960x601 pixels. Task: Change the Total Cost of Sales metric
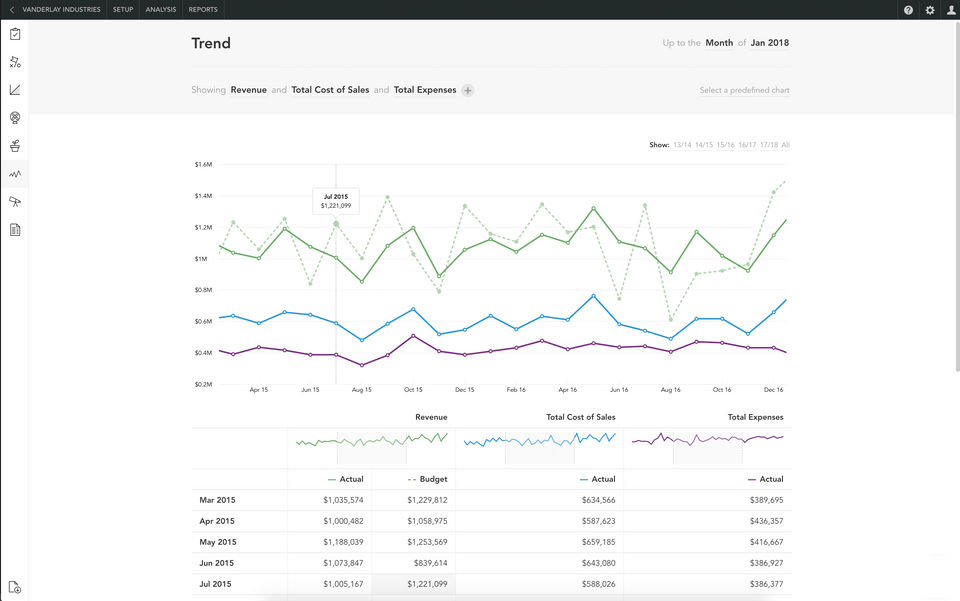330,90
